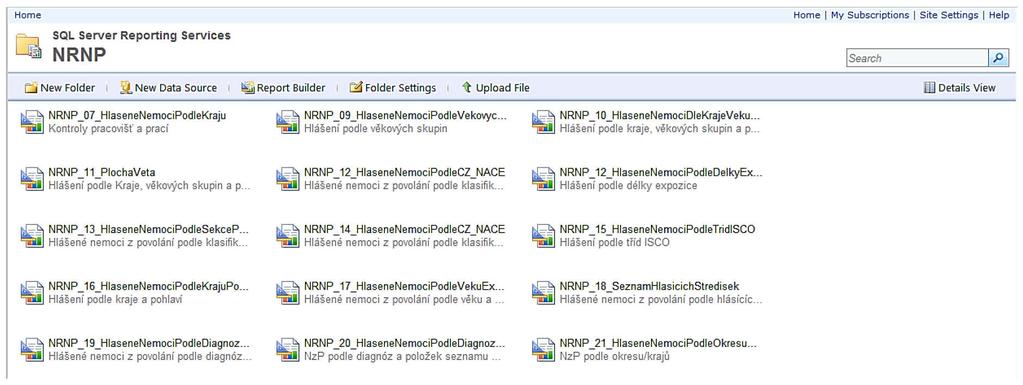The height and width of the screenshot is (385, 1023).
Task: Open report NRNP_09_HlaseneNemociPodleVekovyc...
Action: tap(405, 116)
